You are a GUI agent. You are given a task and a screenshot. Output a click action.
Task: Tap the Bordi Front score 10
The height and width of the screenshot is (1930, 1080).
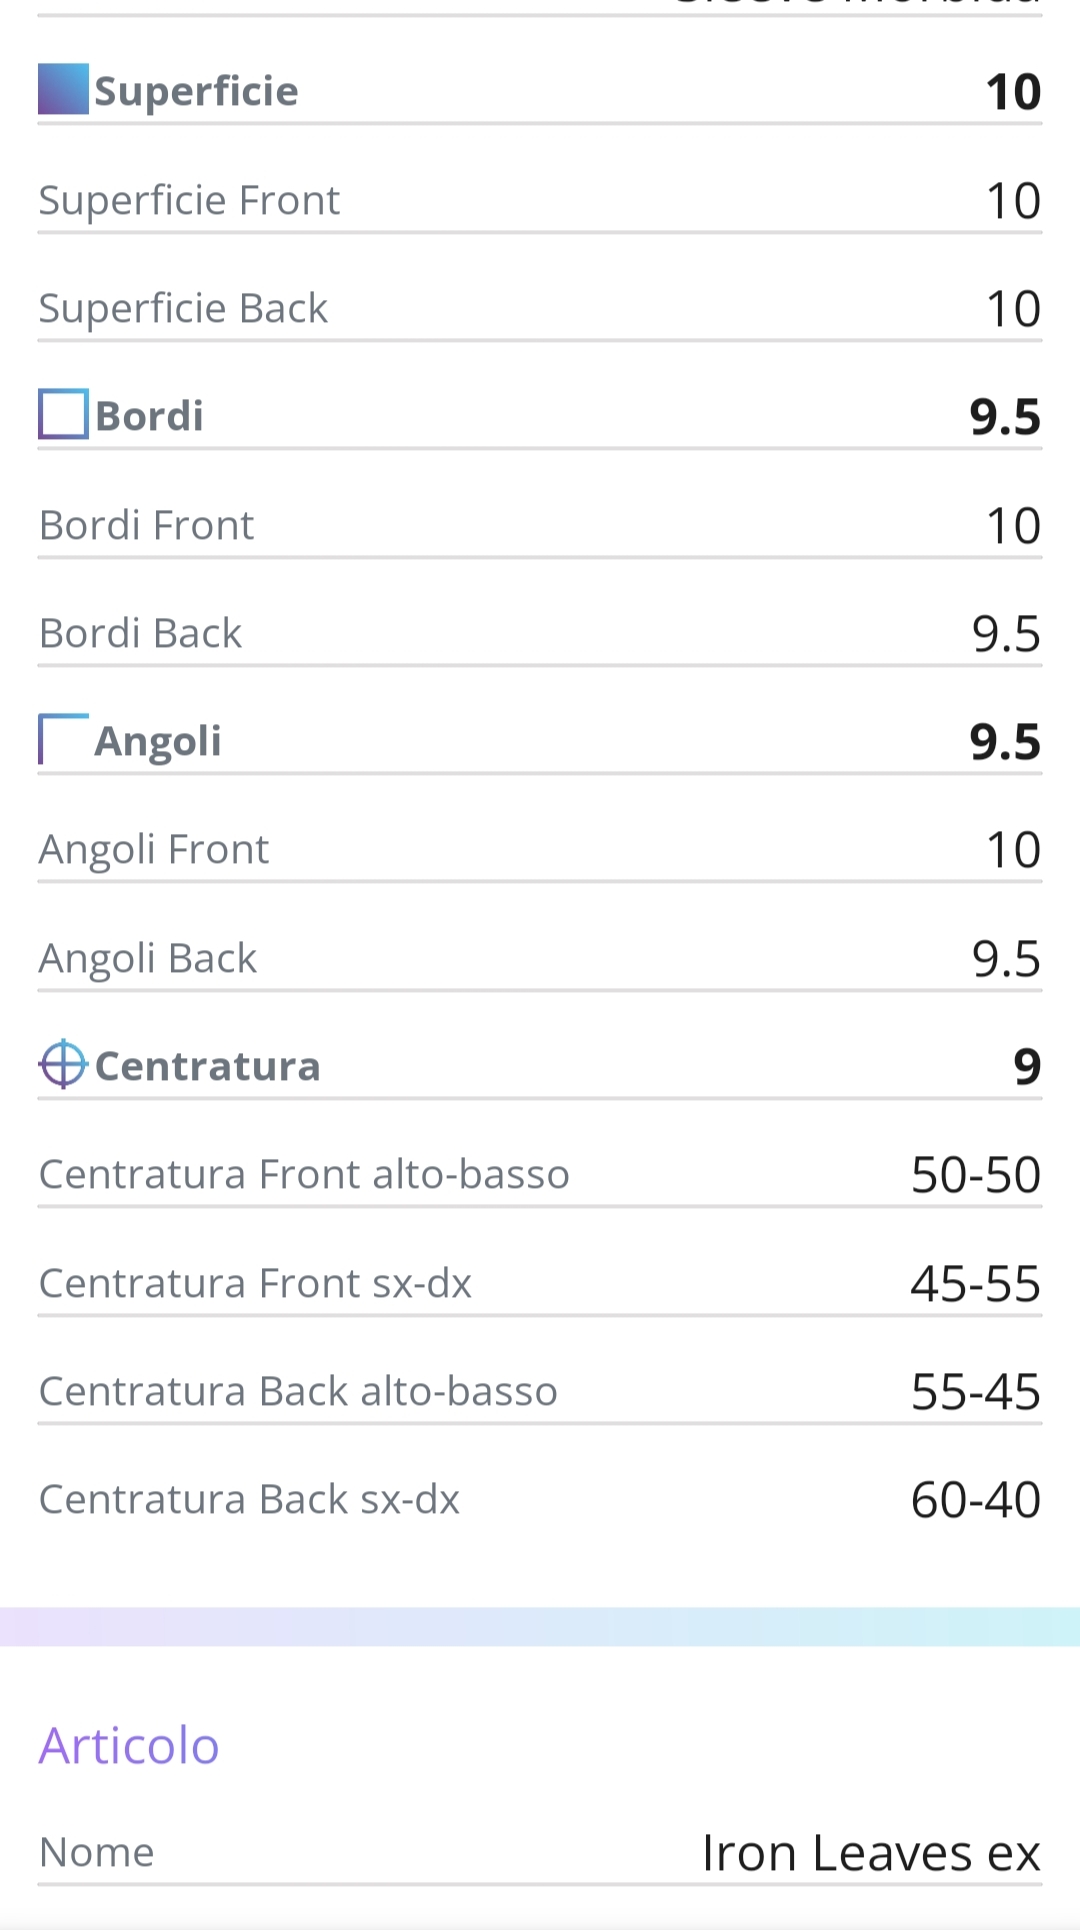click(1013, 526)
